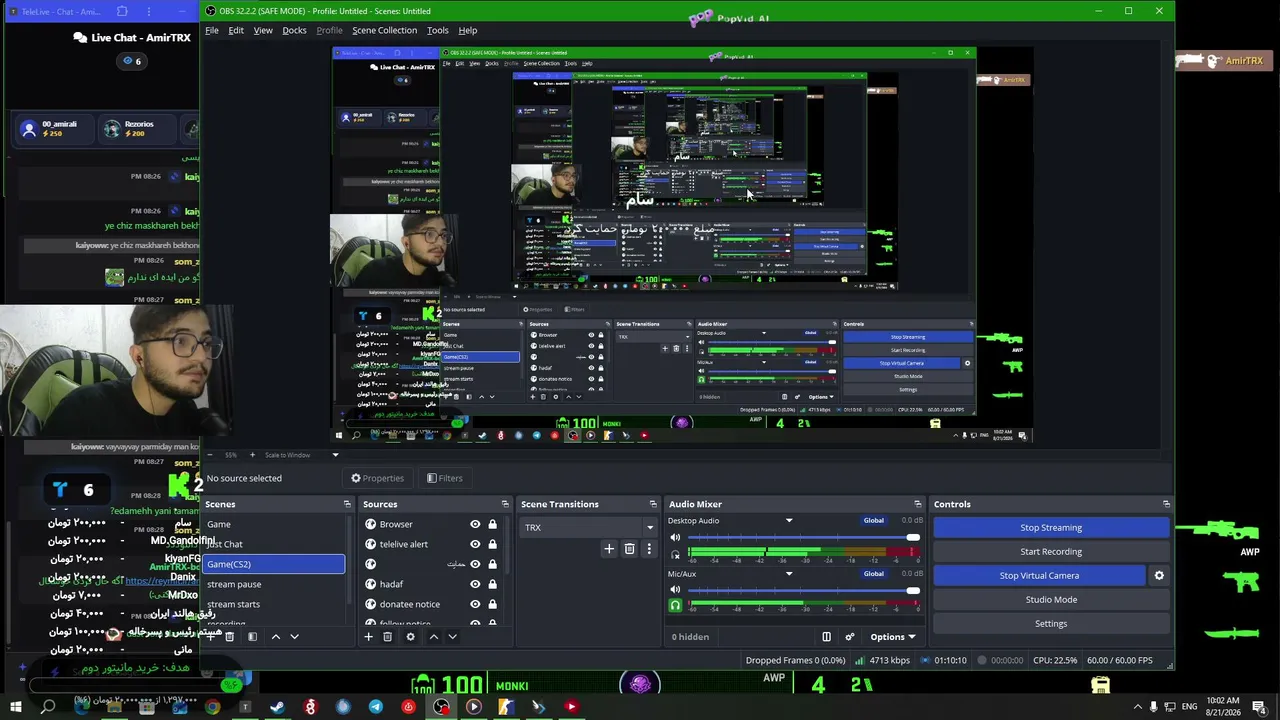This screenshot has width=1280, height=720.
Task: Open transition properties three-dot menu
Action: click(648, 548)
